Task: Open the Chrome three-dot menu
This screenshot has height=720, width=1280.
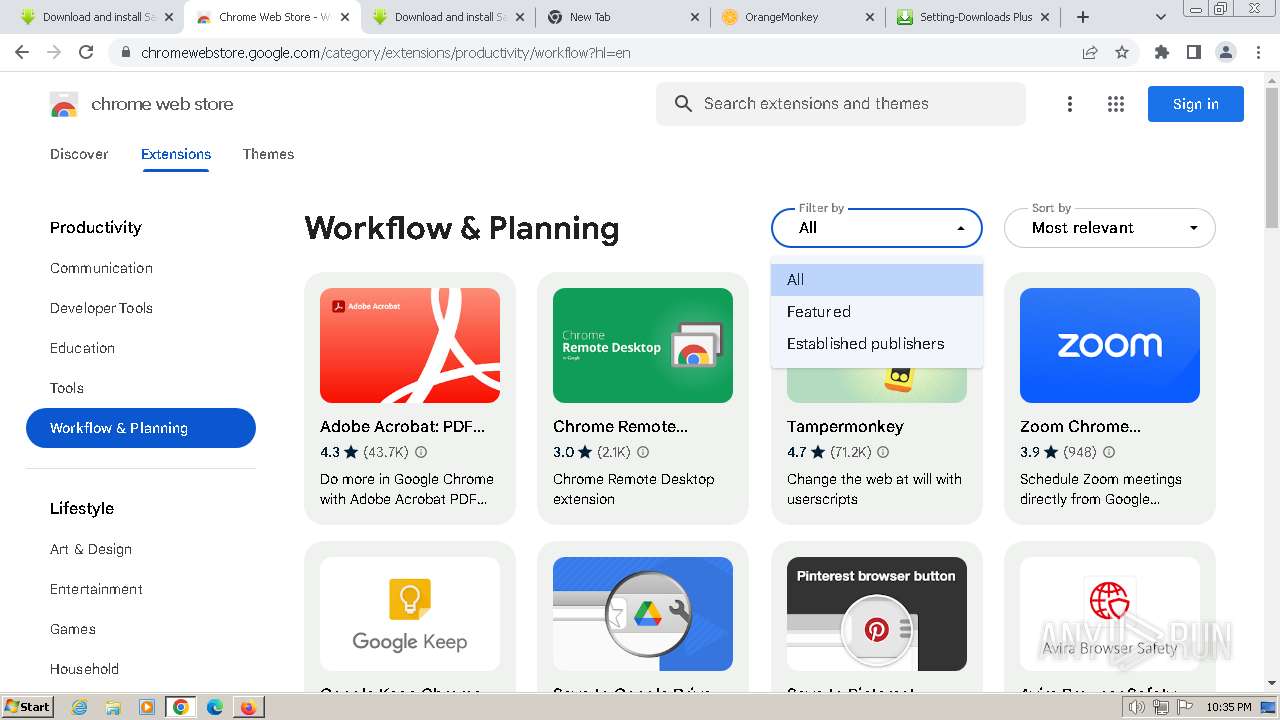Action: click(1258, 52)
